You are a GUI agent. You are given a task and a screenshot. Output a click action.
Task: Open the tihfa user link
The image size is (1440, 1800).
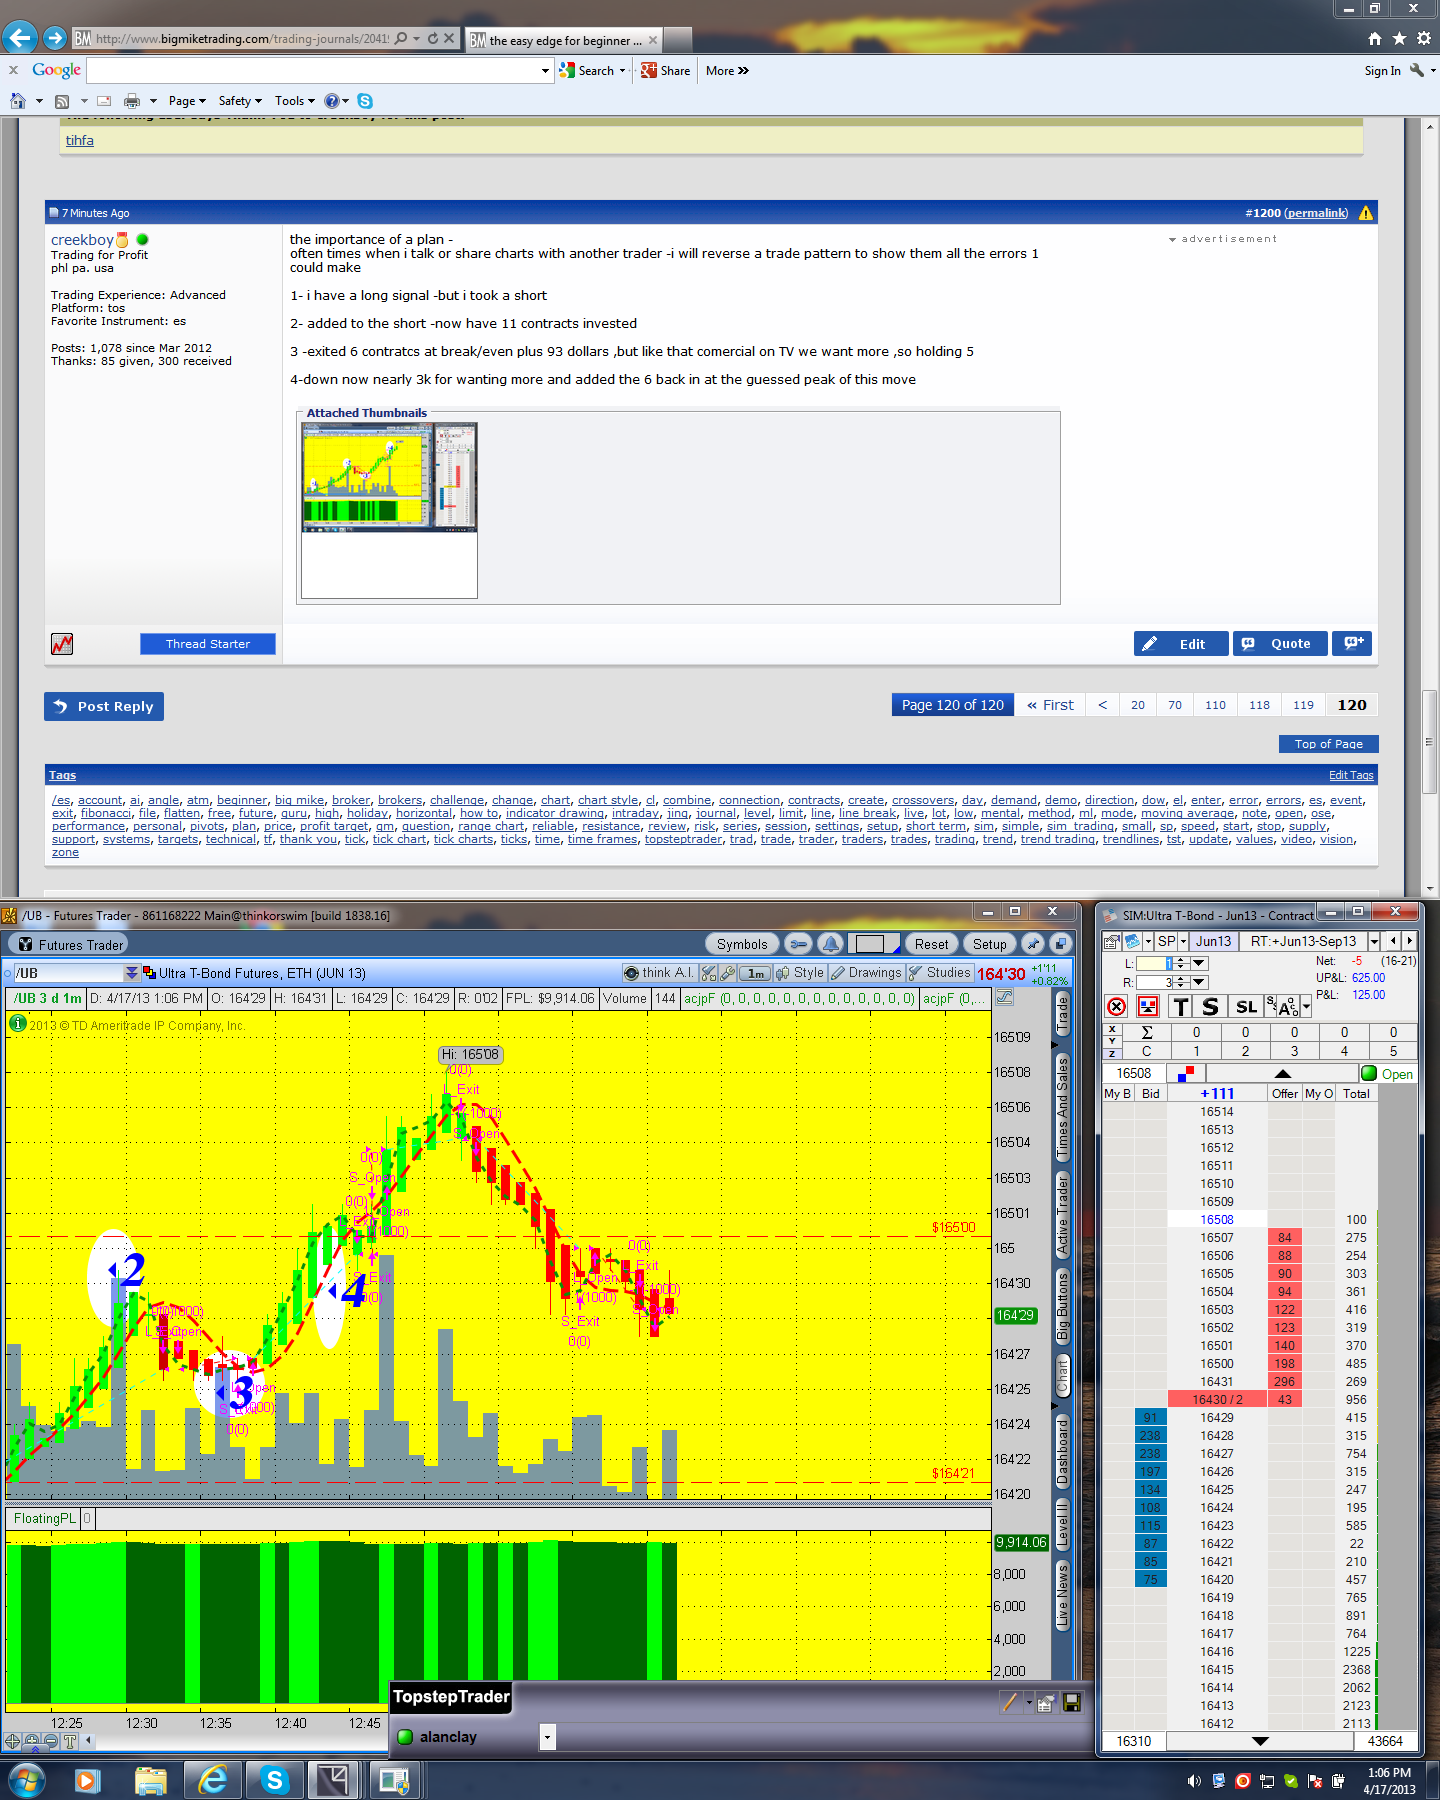tap(80, 141)
